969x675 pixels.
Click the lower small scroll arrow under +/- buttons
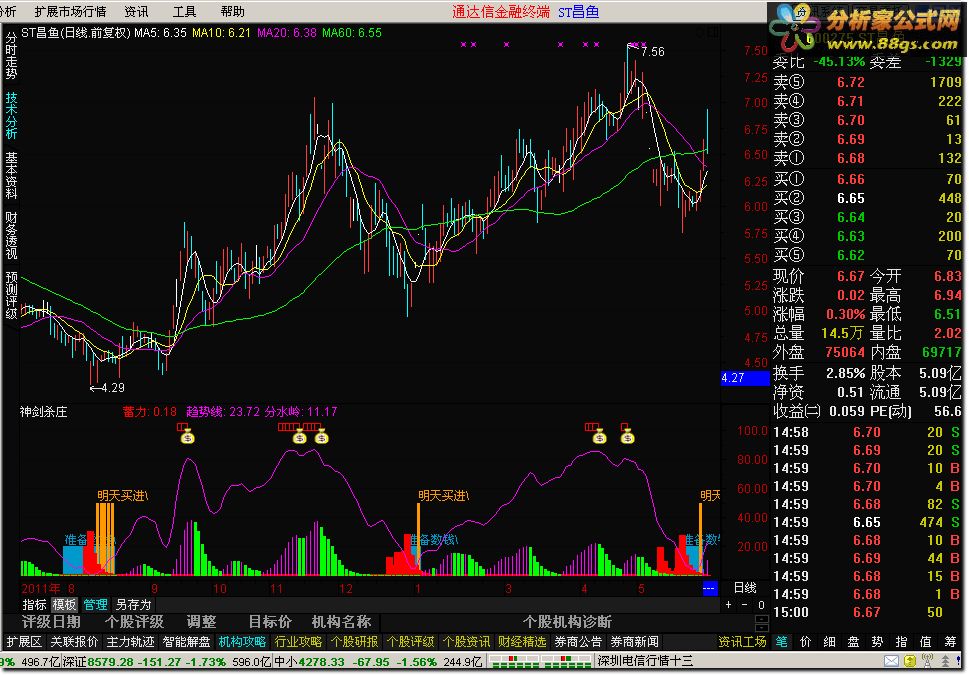[761, 627]
